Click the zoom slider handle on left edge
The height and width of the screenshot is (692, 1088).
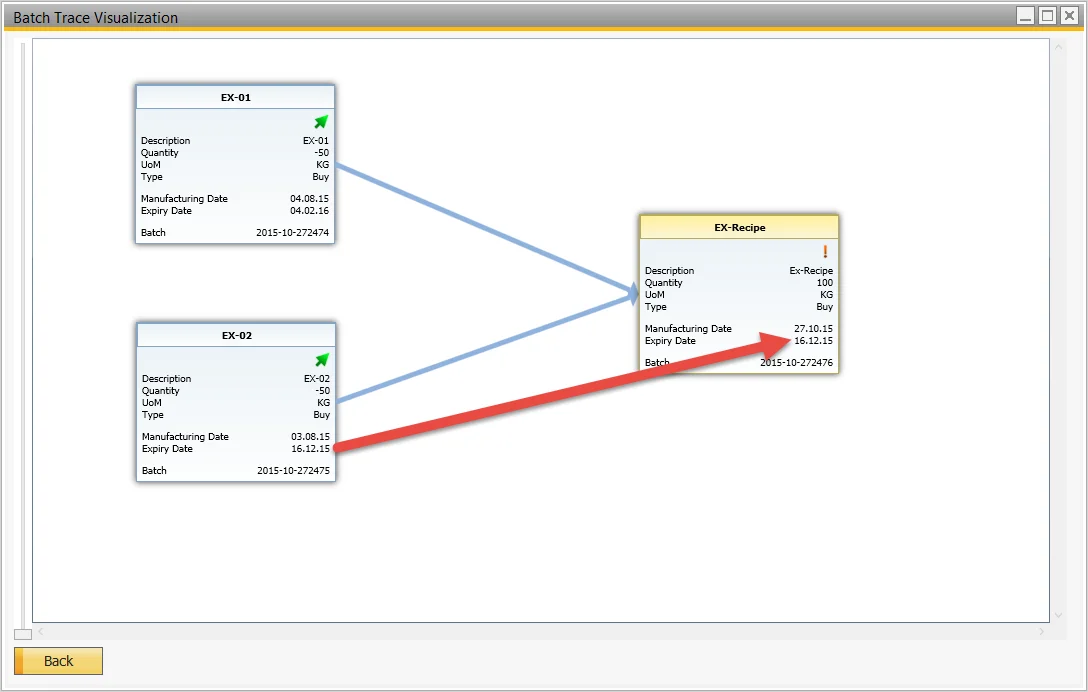(x=23, y=634)
